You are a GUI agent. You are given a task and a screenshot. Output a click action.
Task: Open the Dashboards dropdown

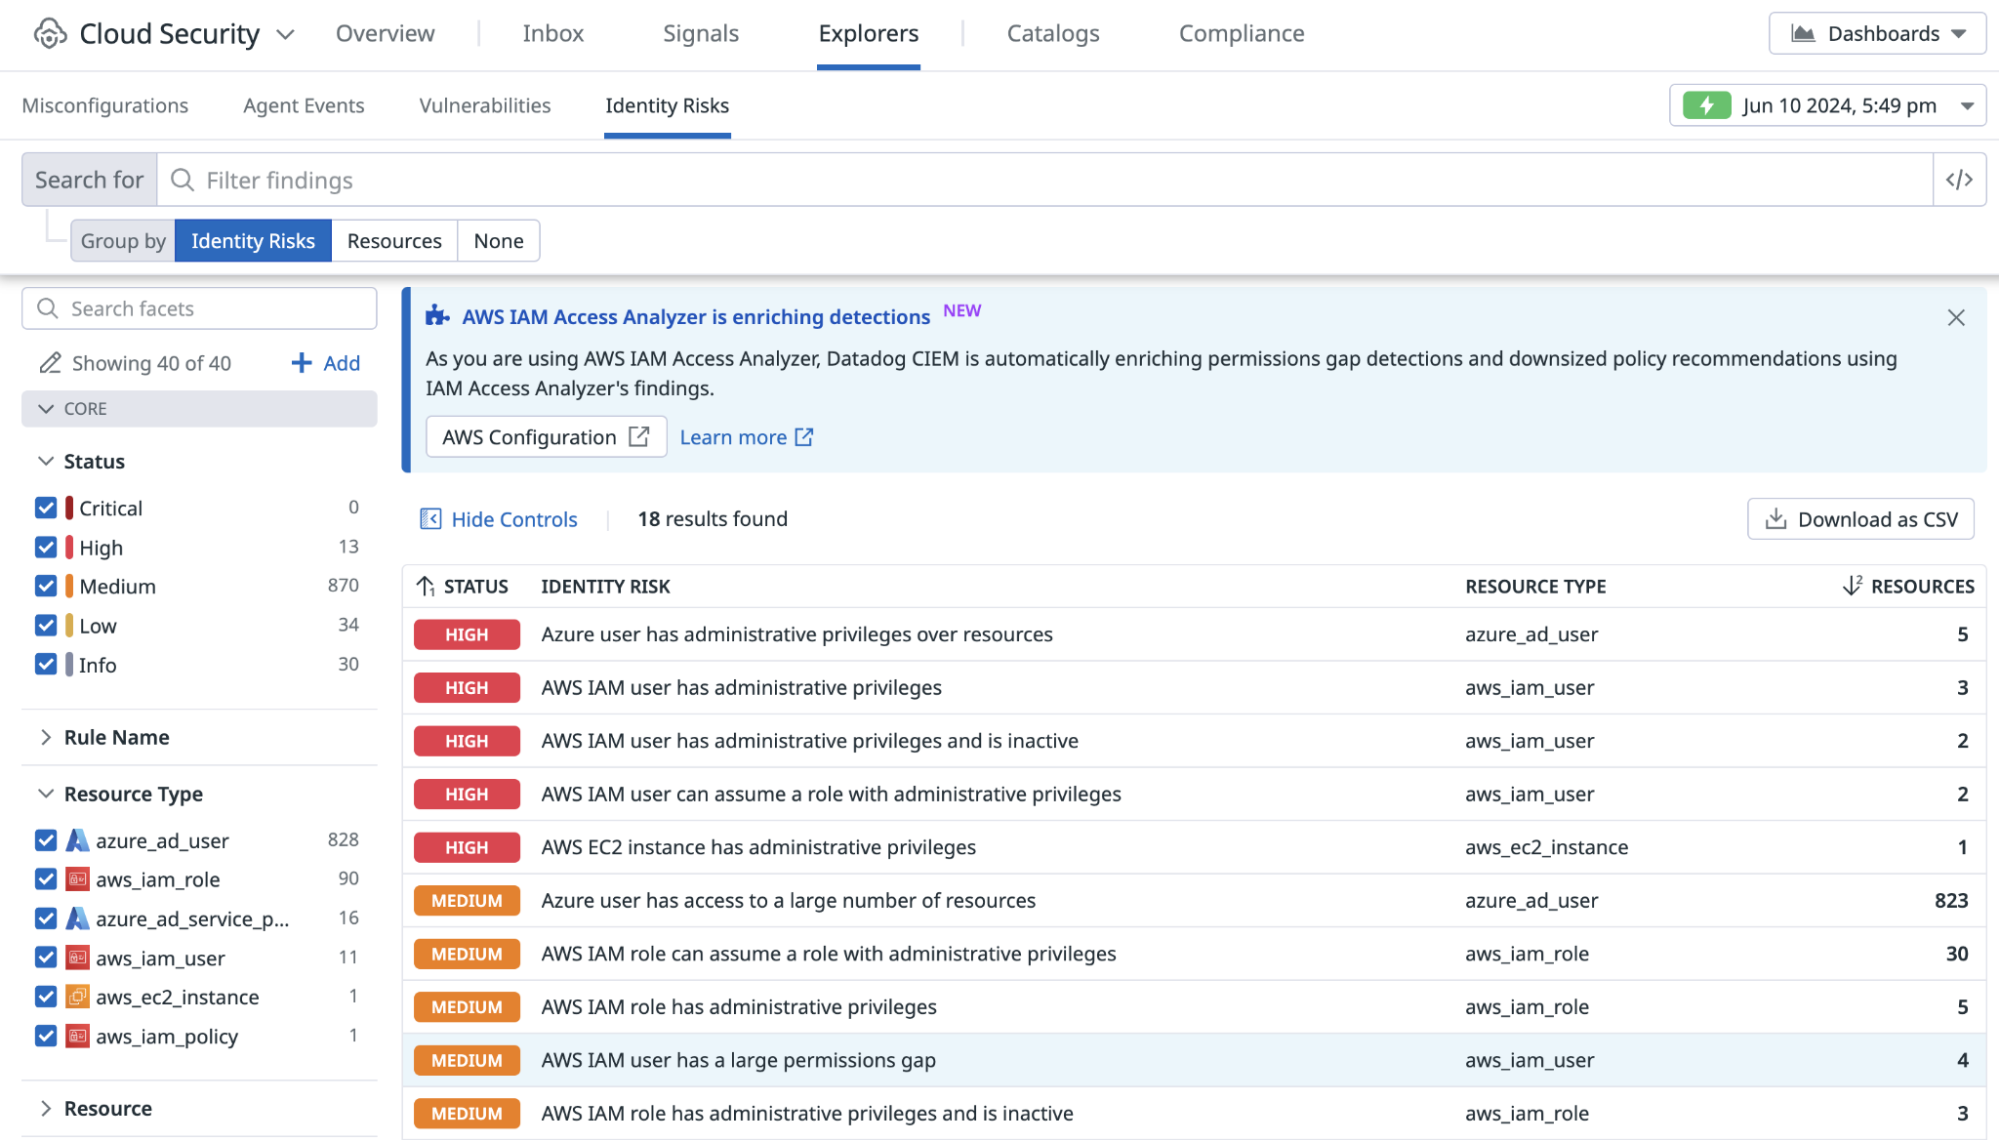click(1877, 33)
